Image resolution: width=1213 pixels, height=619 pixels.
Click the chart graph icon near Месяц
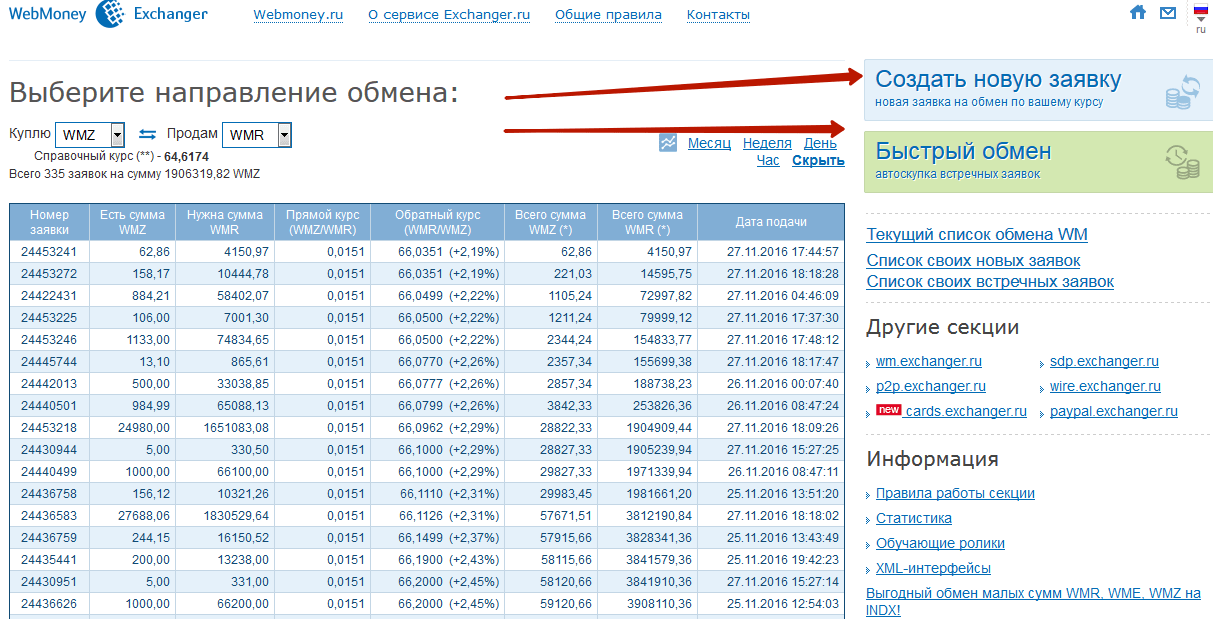[669, 143]
